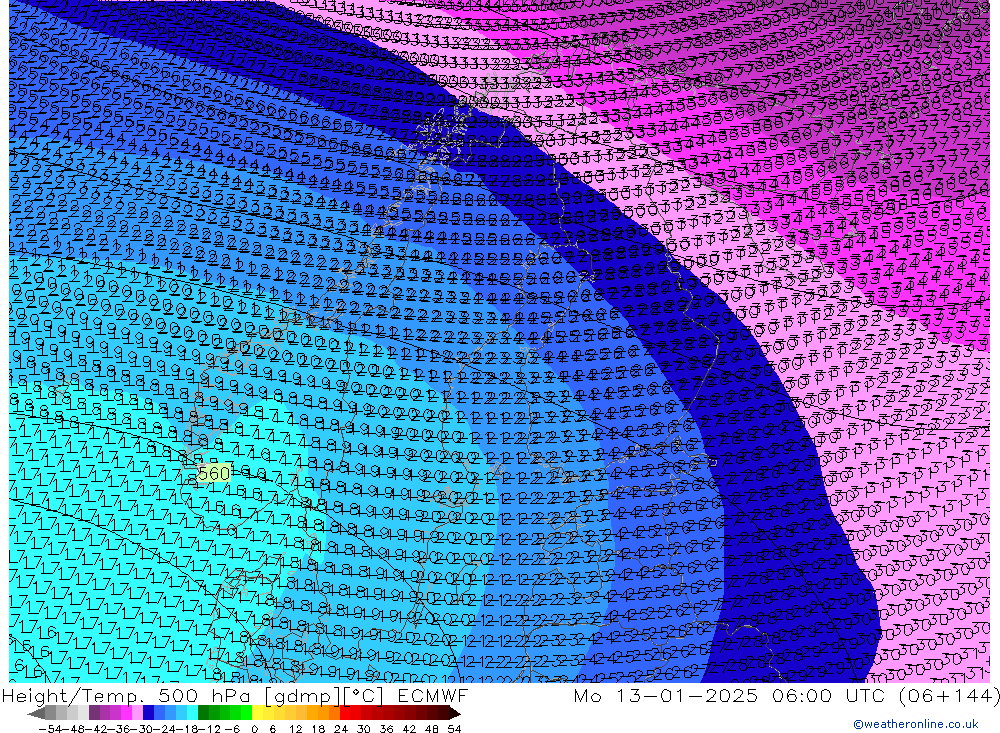This screenshot has width=1000, height=733.
Task: Click the dark maroon right arrow end of the color bar
Action: click(x=454, y=714)
